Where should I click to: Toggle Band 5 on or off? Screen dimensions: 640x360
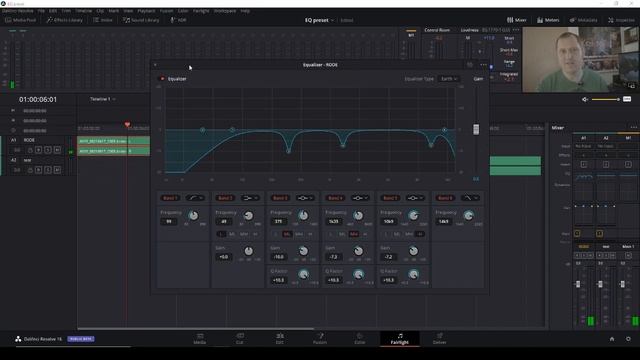pyautogui.click(x=390, y=198)
